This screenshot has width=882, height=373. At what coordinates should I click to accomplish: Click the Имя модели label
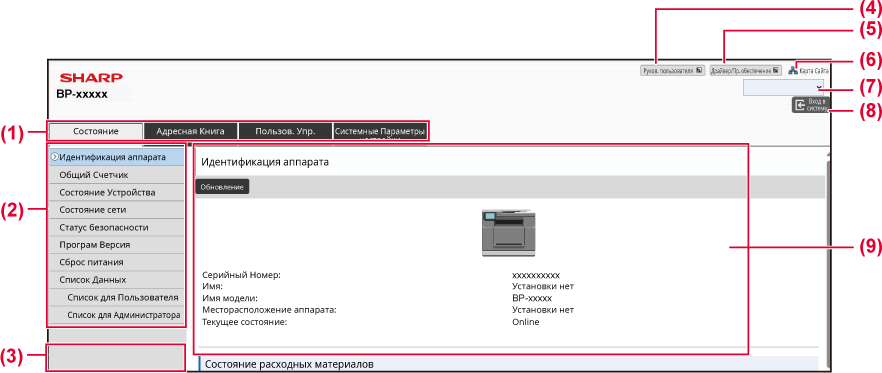(x=230, y=298)
